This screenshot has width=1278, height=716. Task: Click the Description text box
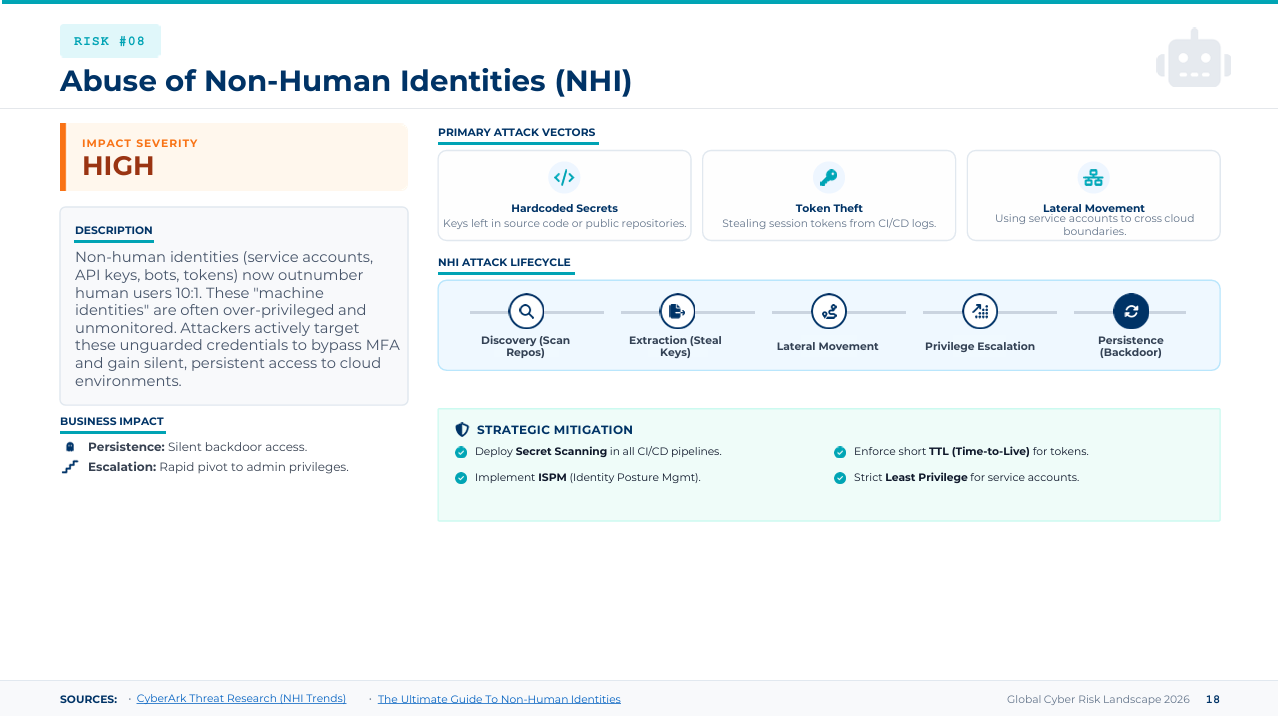pyautogui.click(x=234, y=306)
